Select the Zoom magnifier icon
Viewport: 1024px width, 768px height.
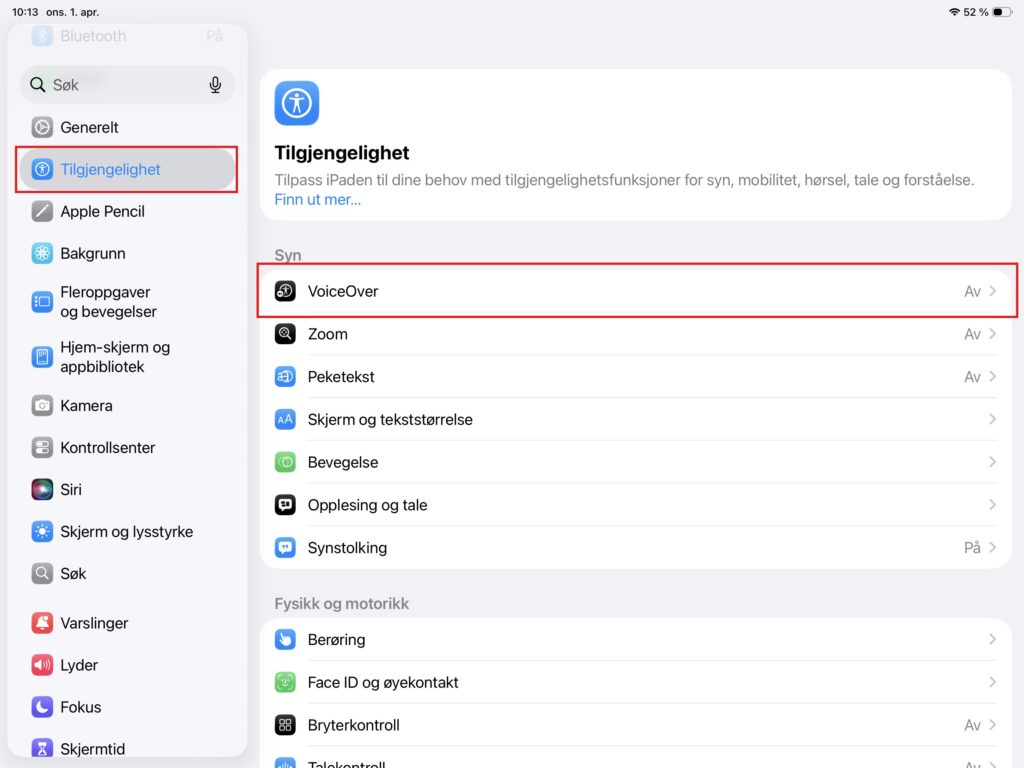(x=285, y=334)
